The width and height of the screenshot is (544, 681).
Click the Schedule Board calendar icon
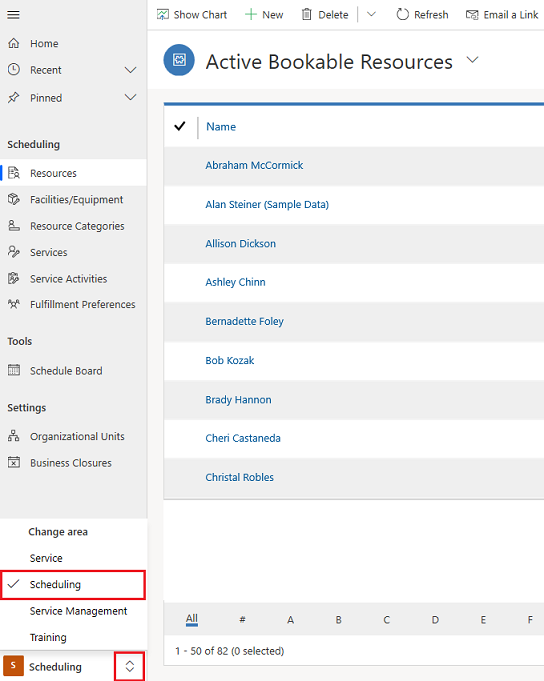point(14,370)
